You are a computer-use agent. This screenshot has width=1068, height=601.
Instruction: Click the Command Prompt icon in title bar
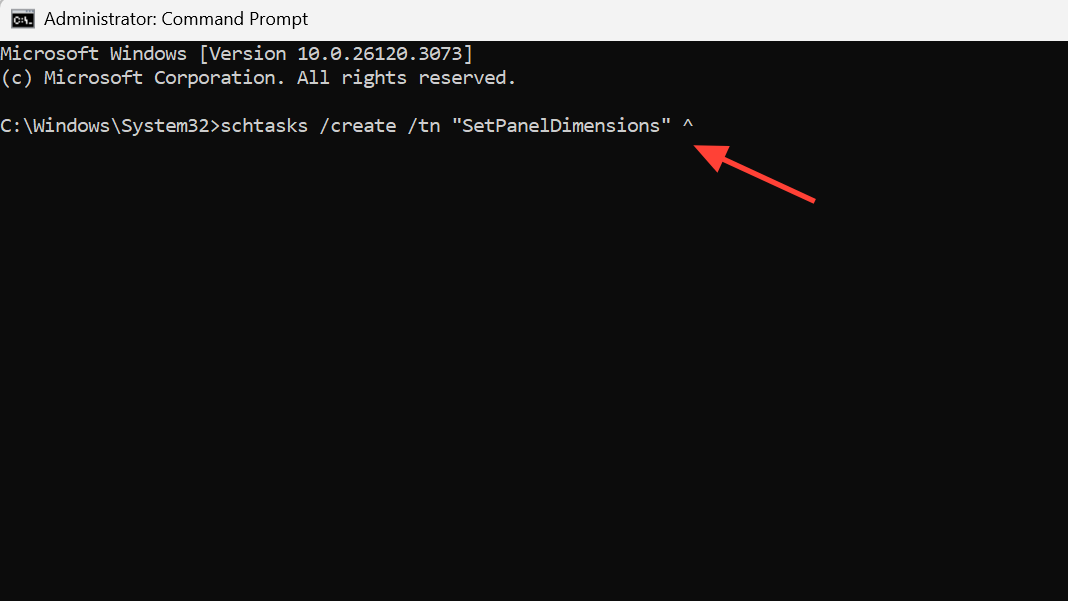22,19
